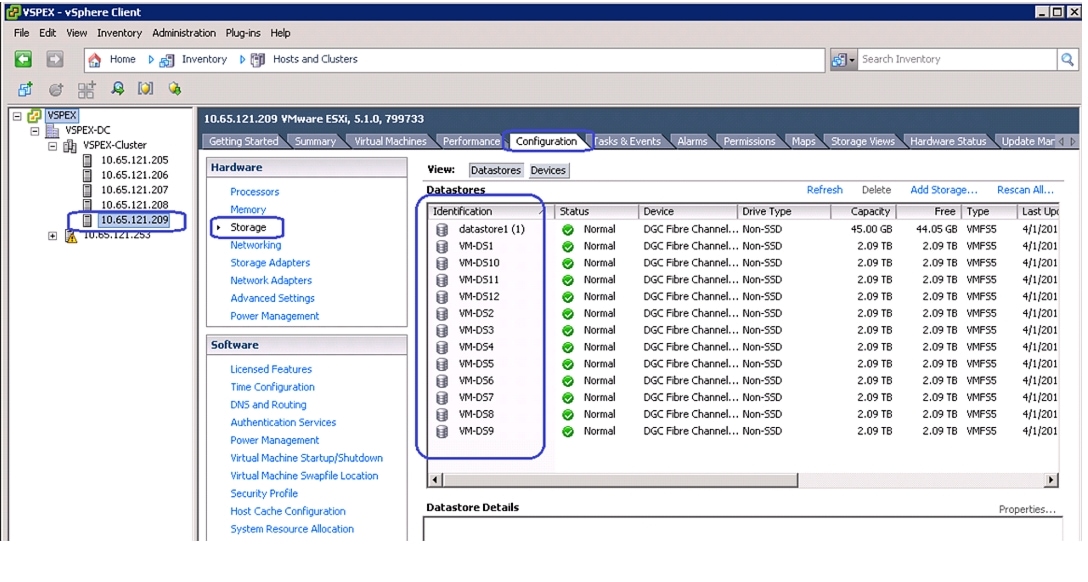Click inside the Search Inventory field
This screenshot has width=1088, height=582.
pos(957,60)
